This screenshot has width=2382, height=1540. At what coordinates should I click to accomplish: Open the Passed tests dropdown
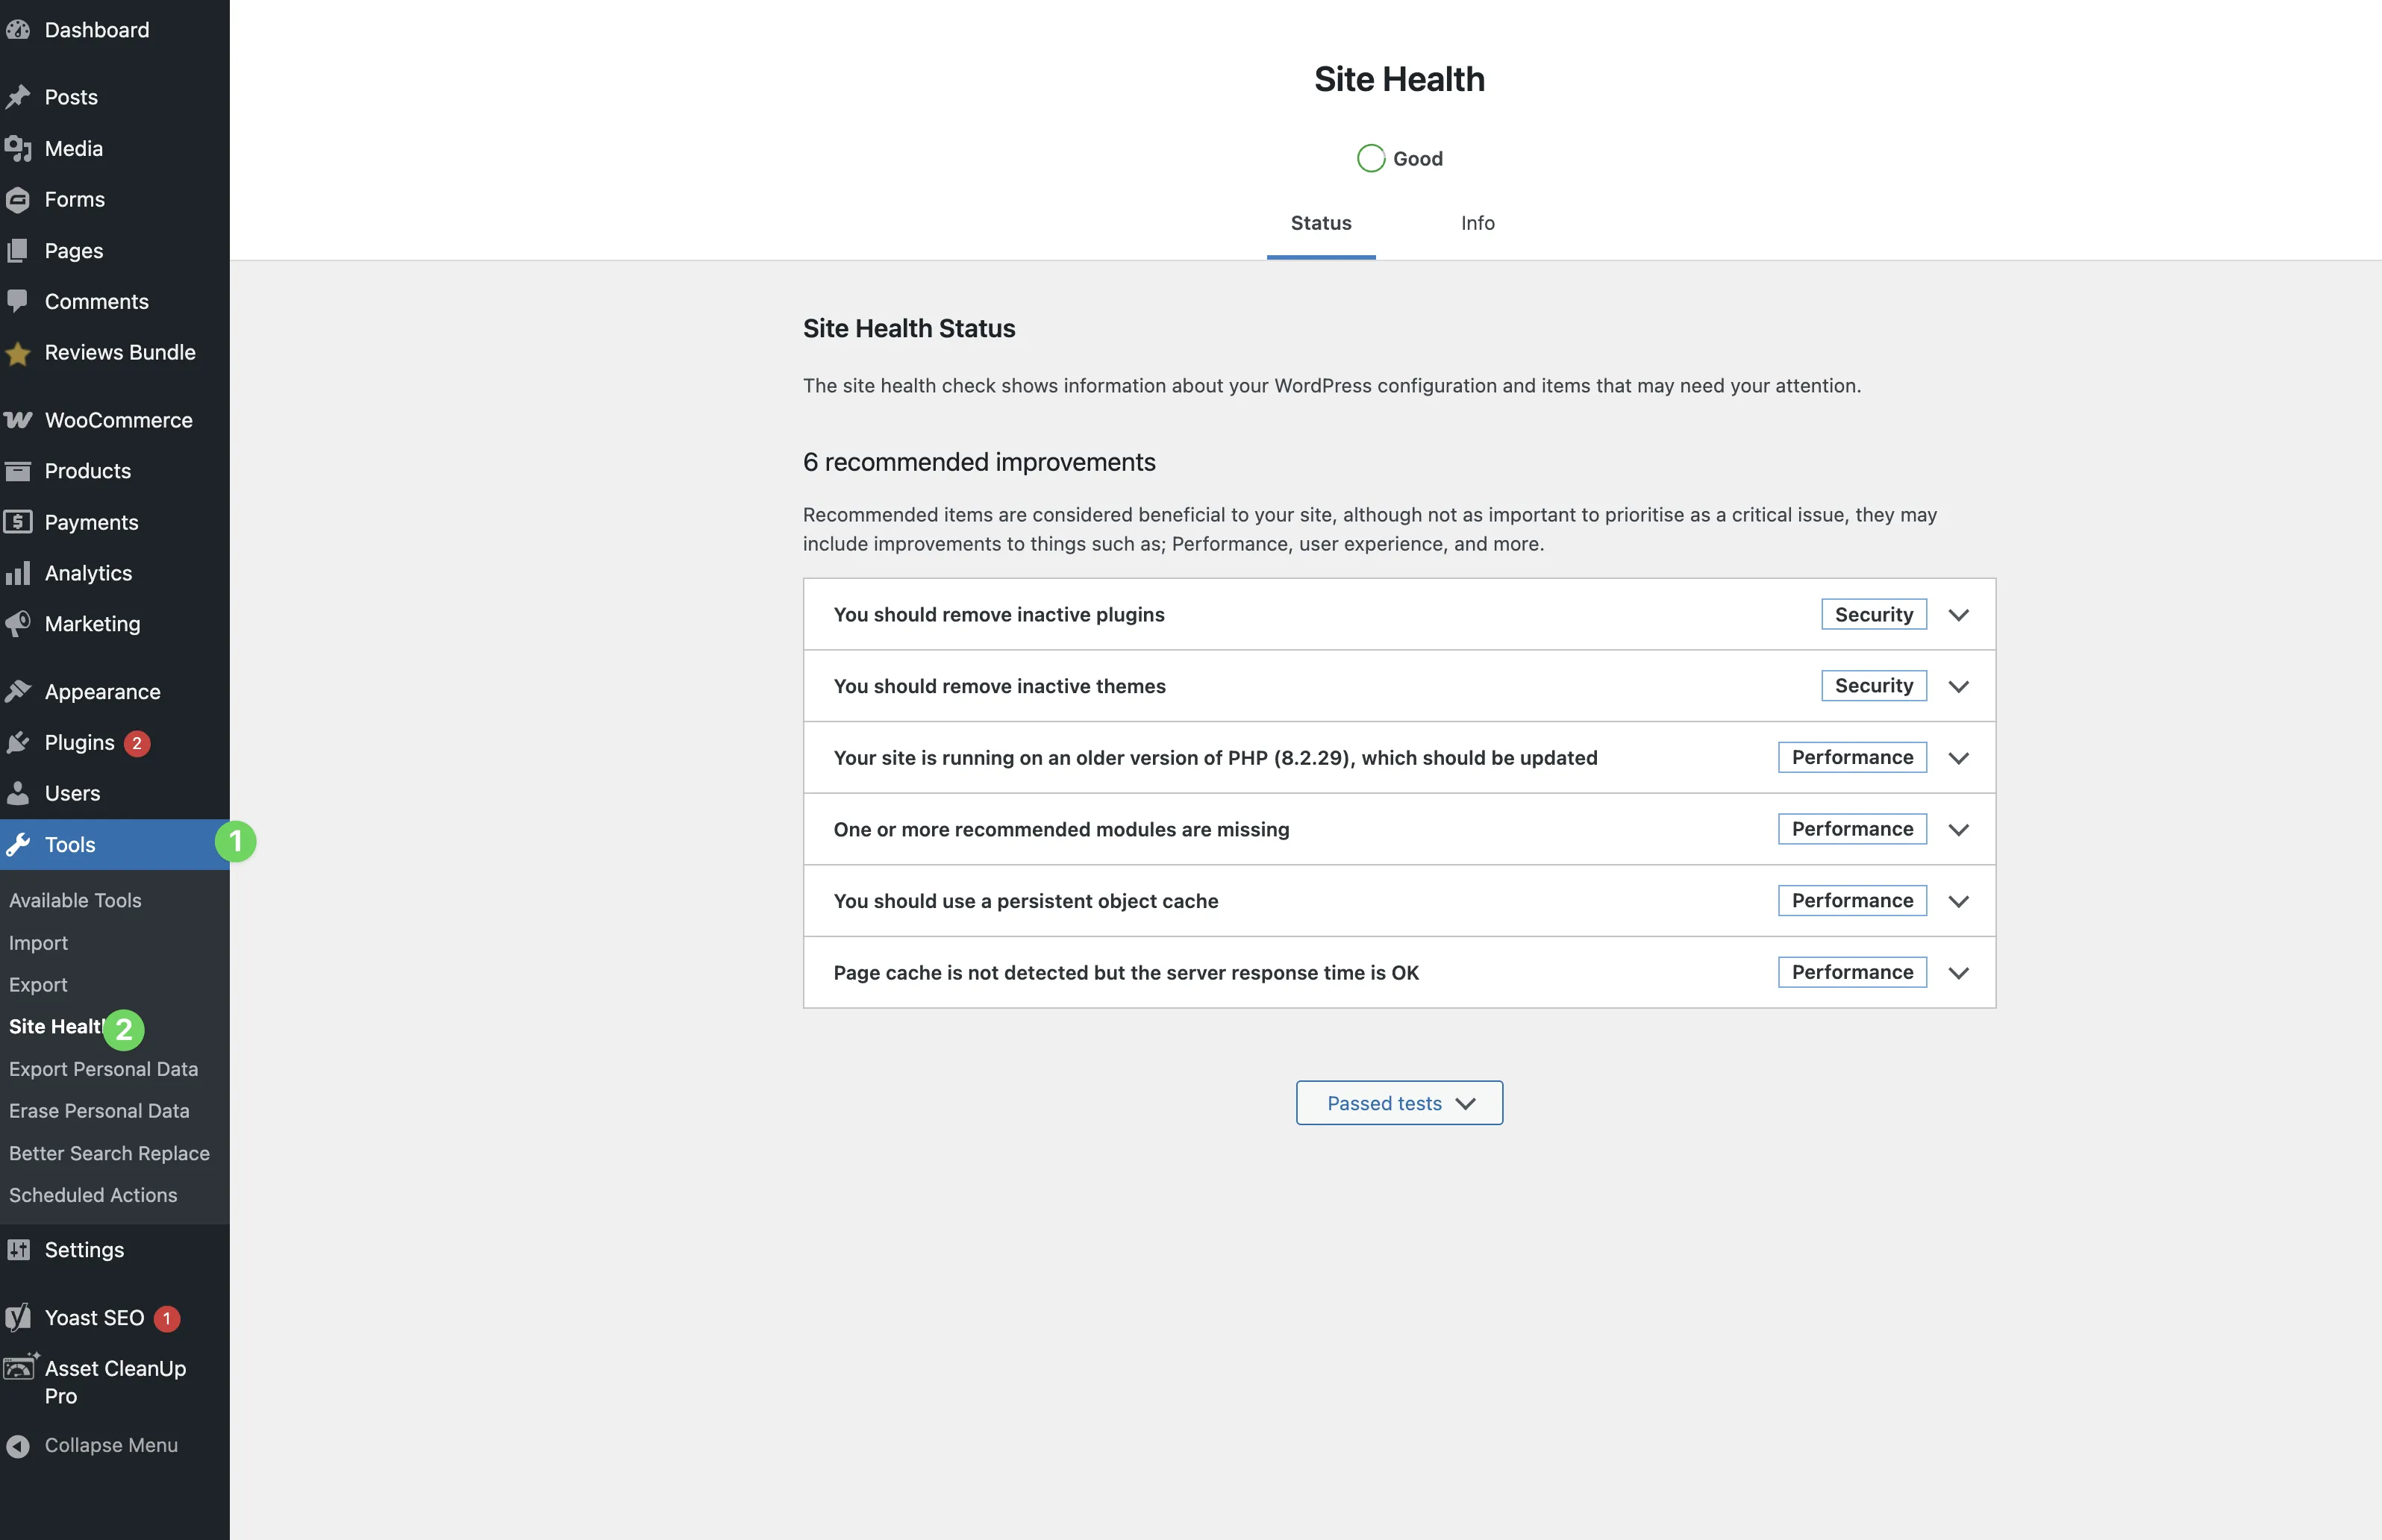coord(1398,1103)
